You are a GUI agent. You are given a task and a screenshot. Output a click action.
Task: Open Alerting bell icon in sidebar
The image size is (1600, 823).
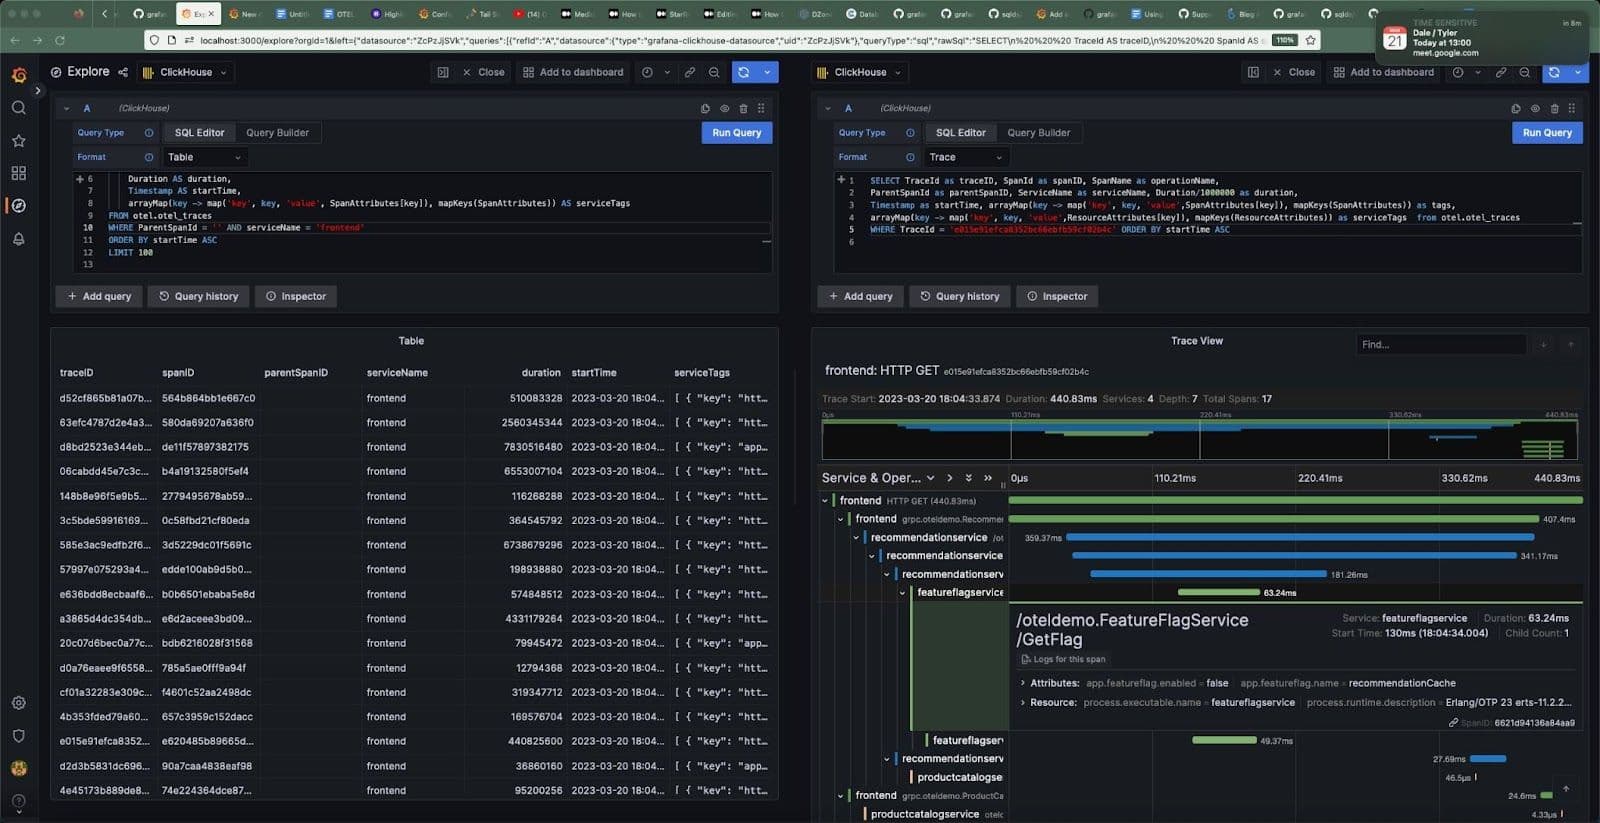point(18,239)
